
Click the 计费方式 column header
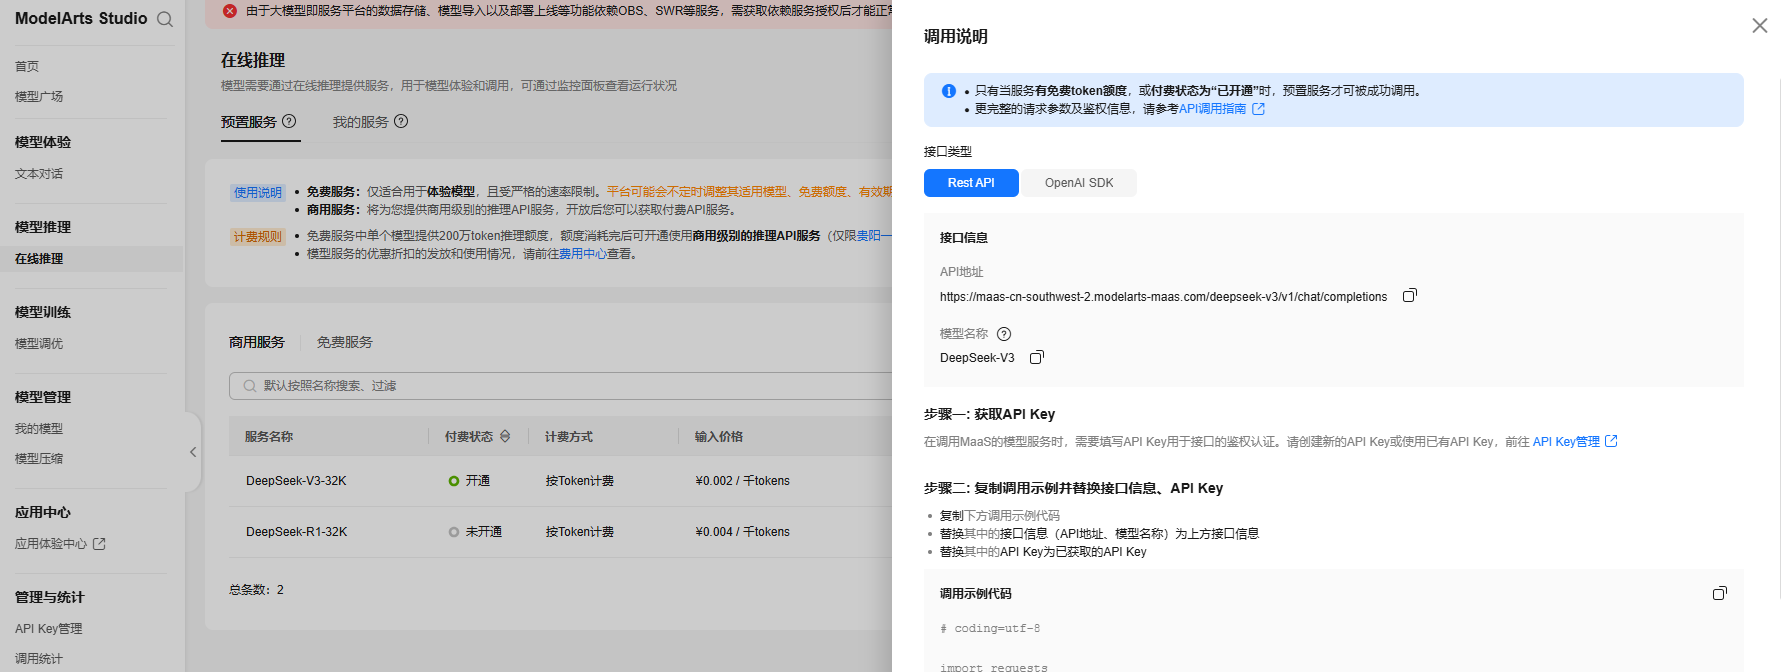pyautogui.click(x=569, y=437)
